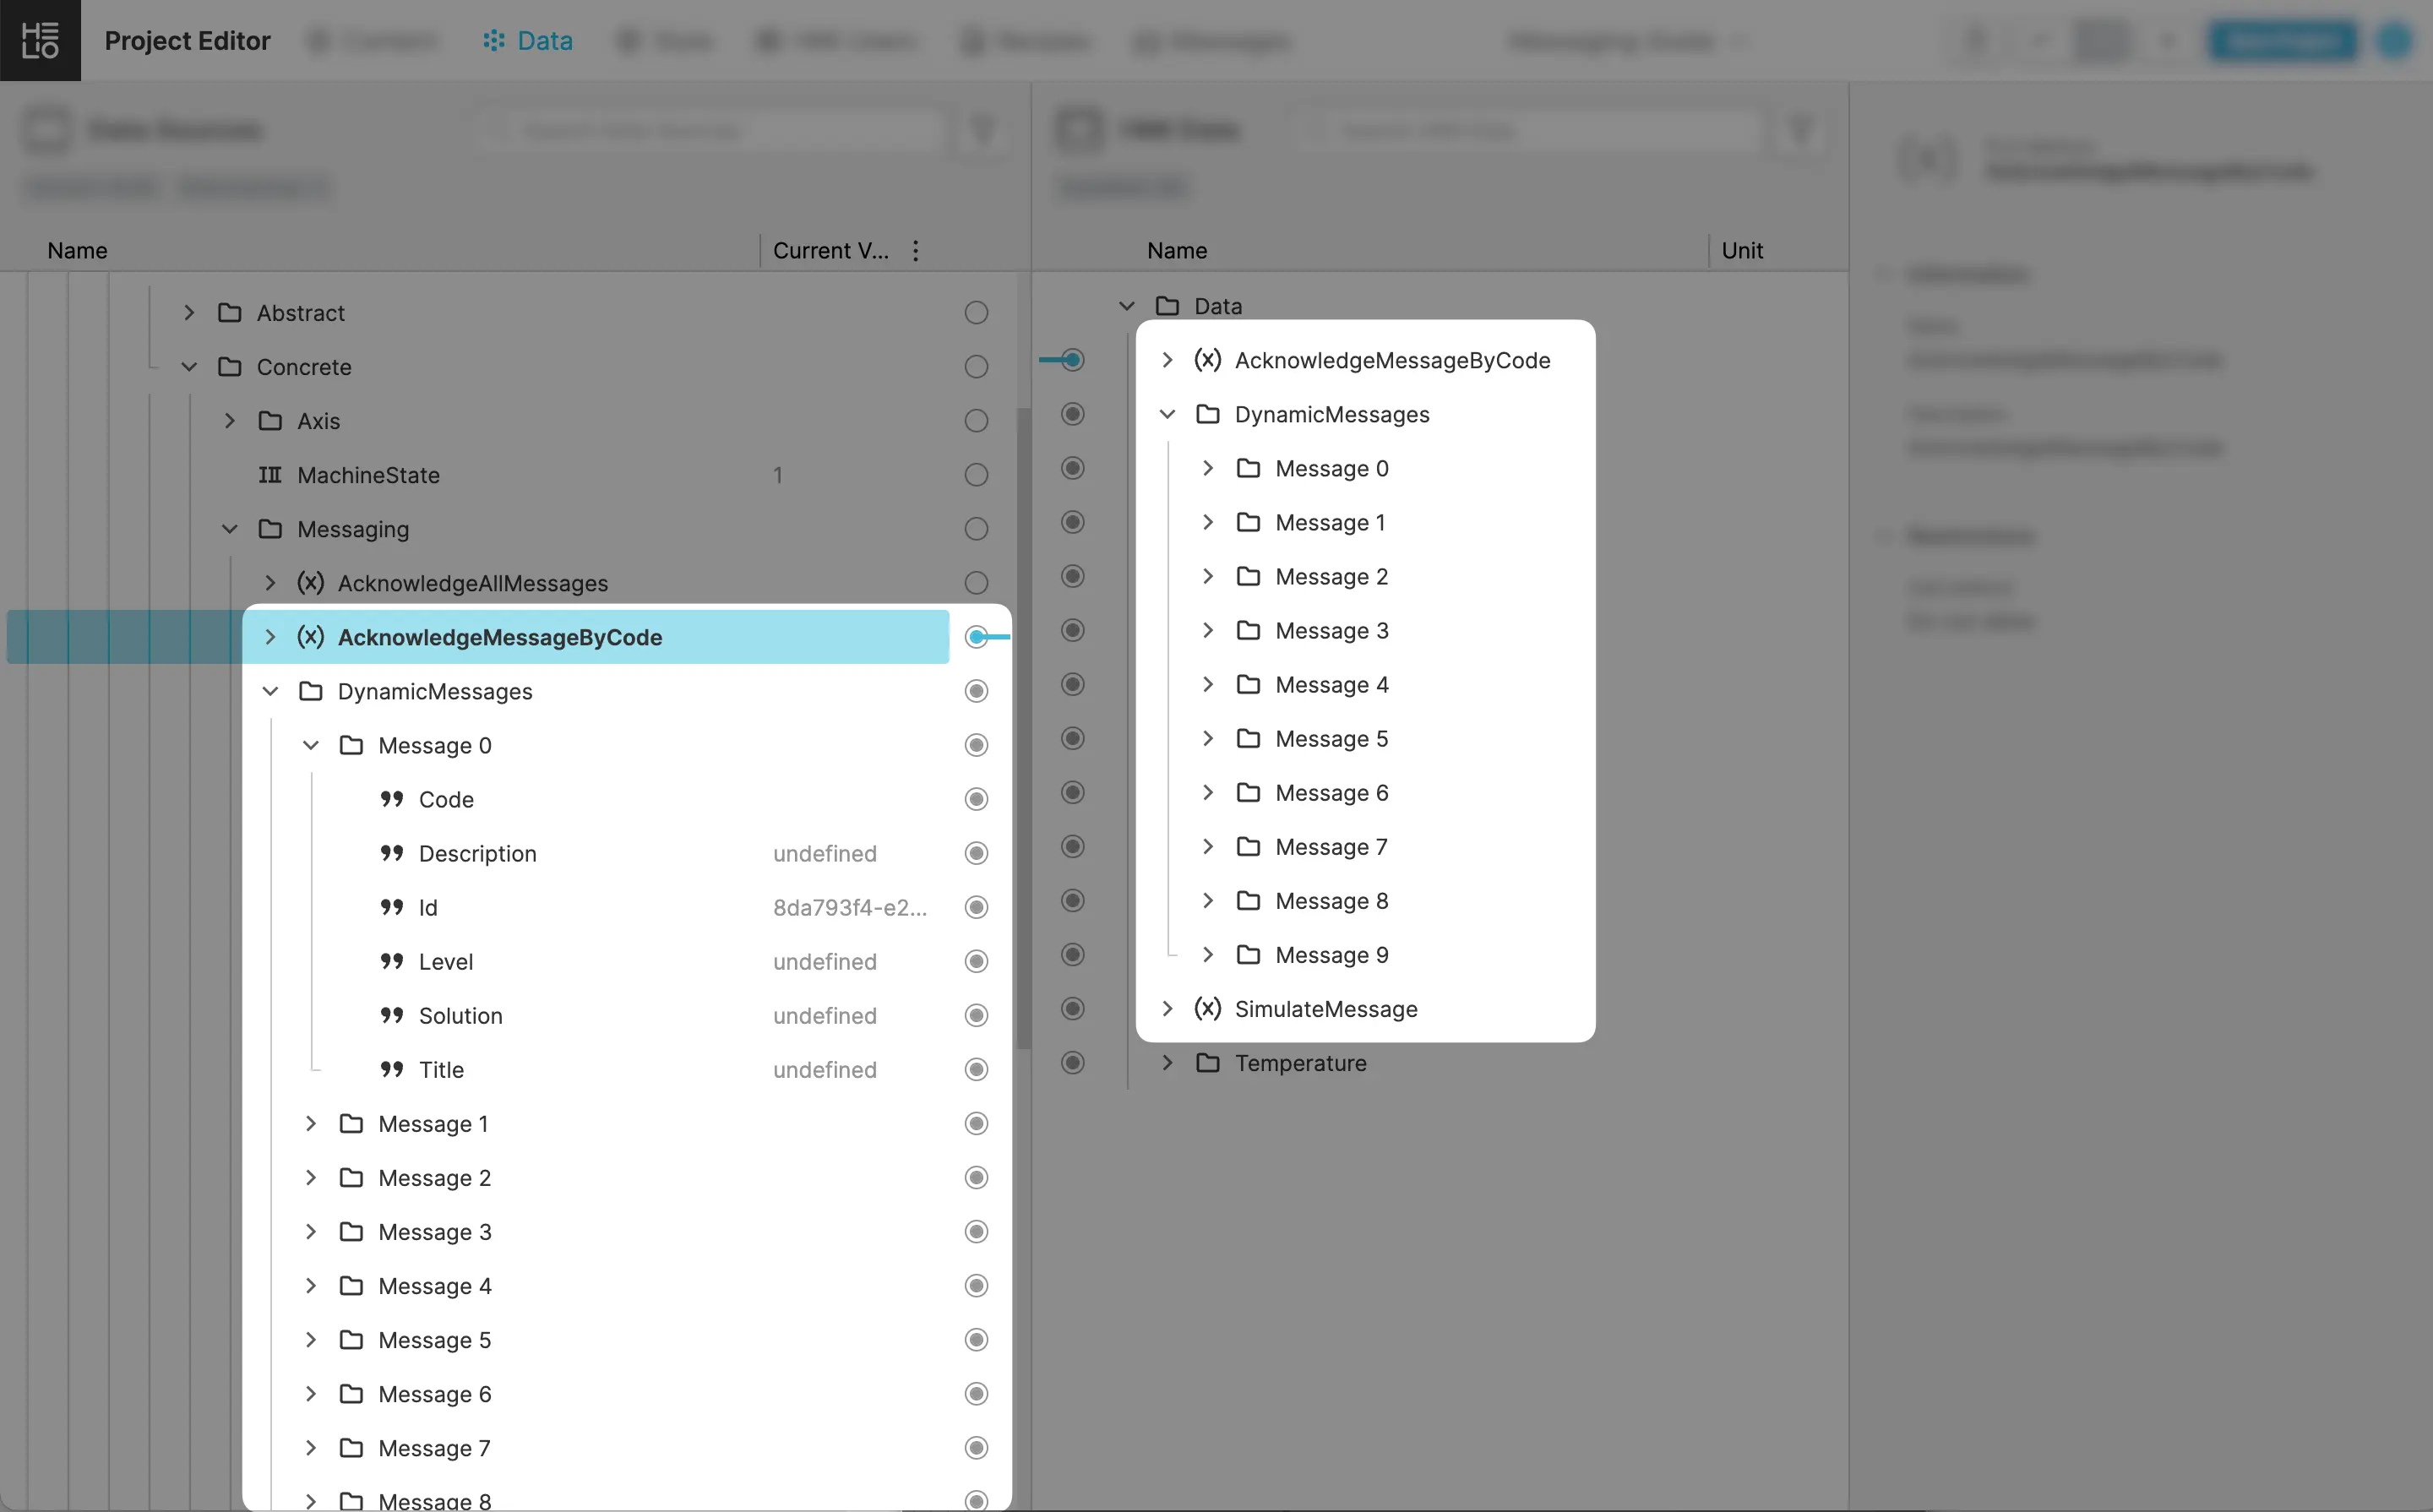Click the Data tab dots icon

pos(493,41)
